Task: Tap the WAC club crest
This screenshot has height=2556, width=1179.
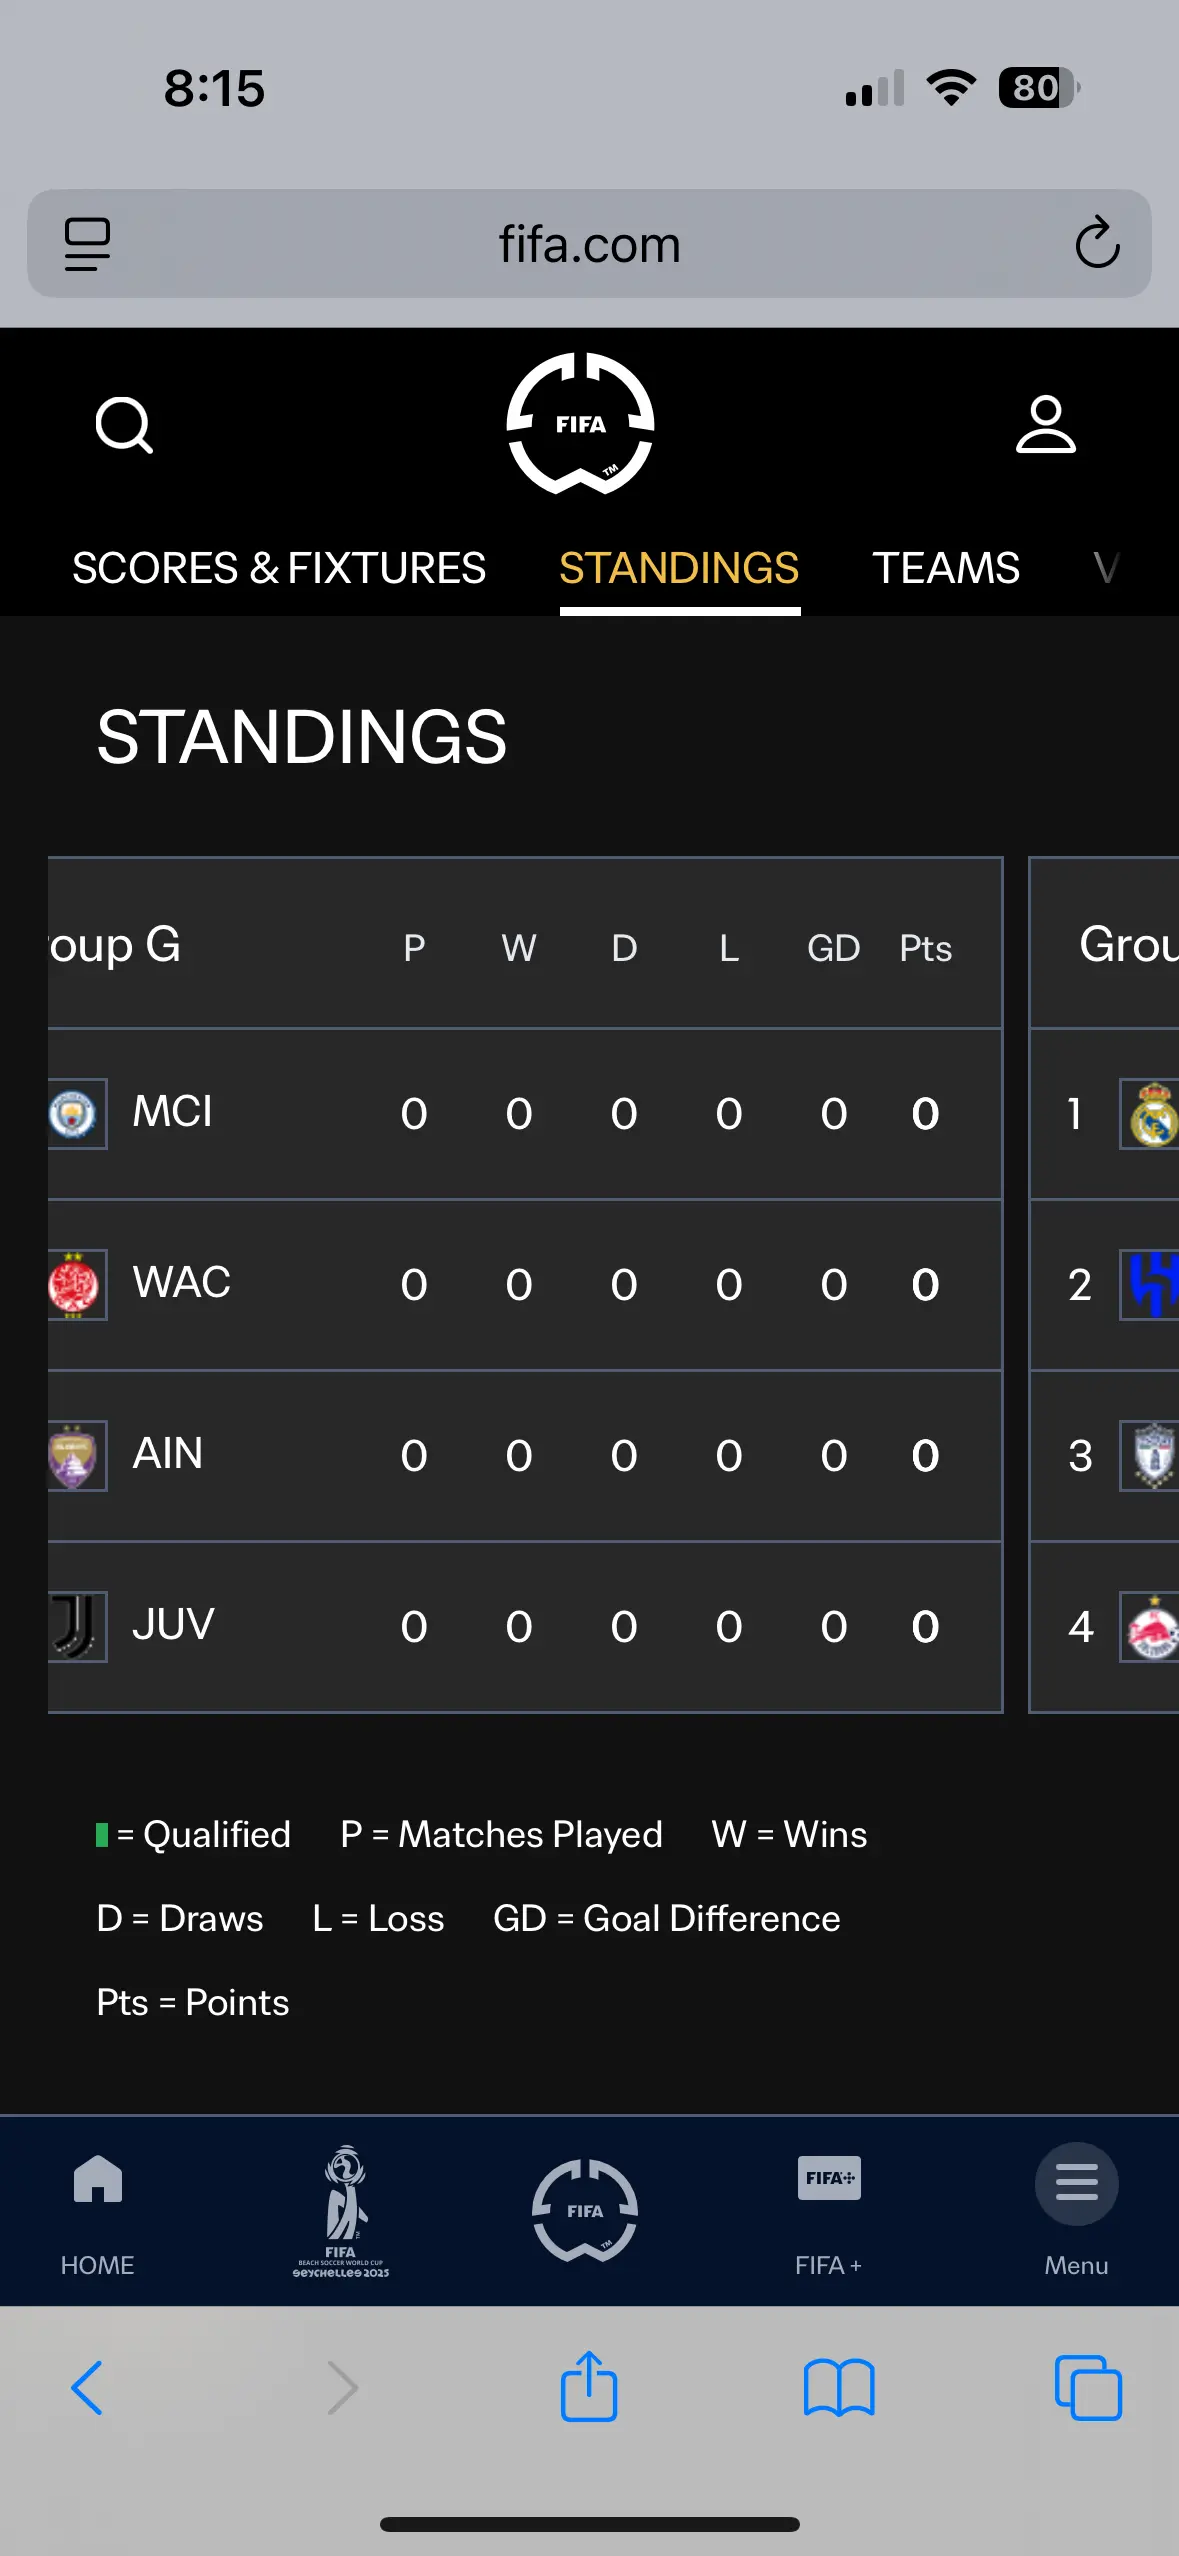Action: click(74, 1285)
